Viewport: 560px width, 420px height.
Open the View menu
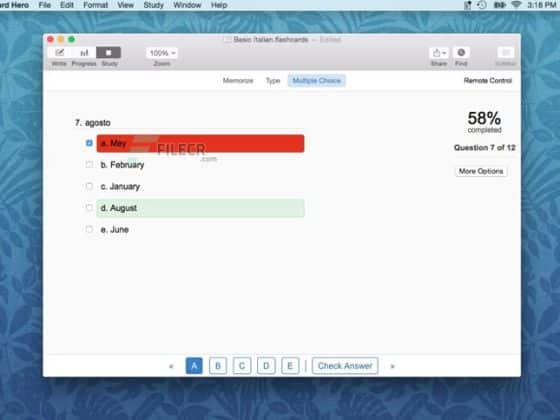125,5
